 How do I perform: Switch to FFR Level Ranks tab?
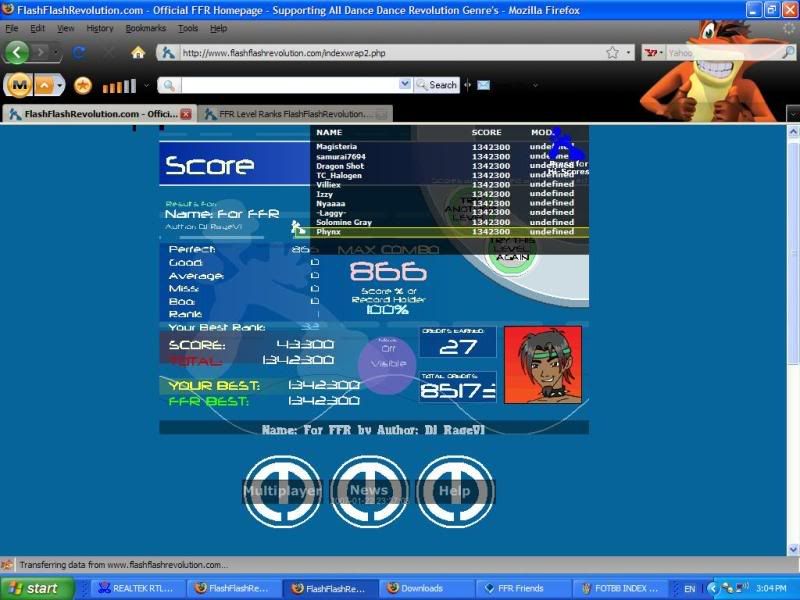(292, 114)
